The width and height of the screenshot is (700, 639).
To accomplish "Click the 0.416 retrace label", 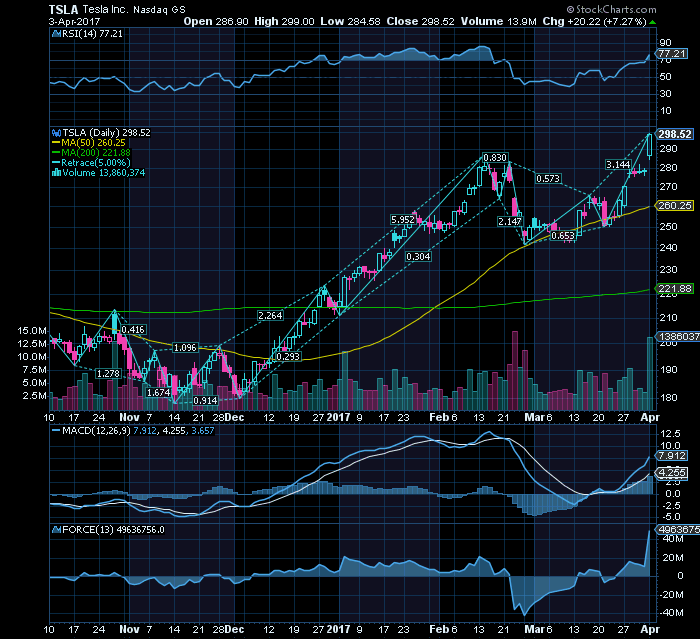I will click(133, 330).
